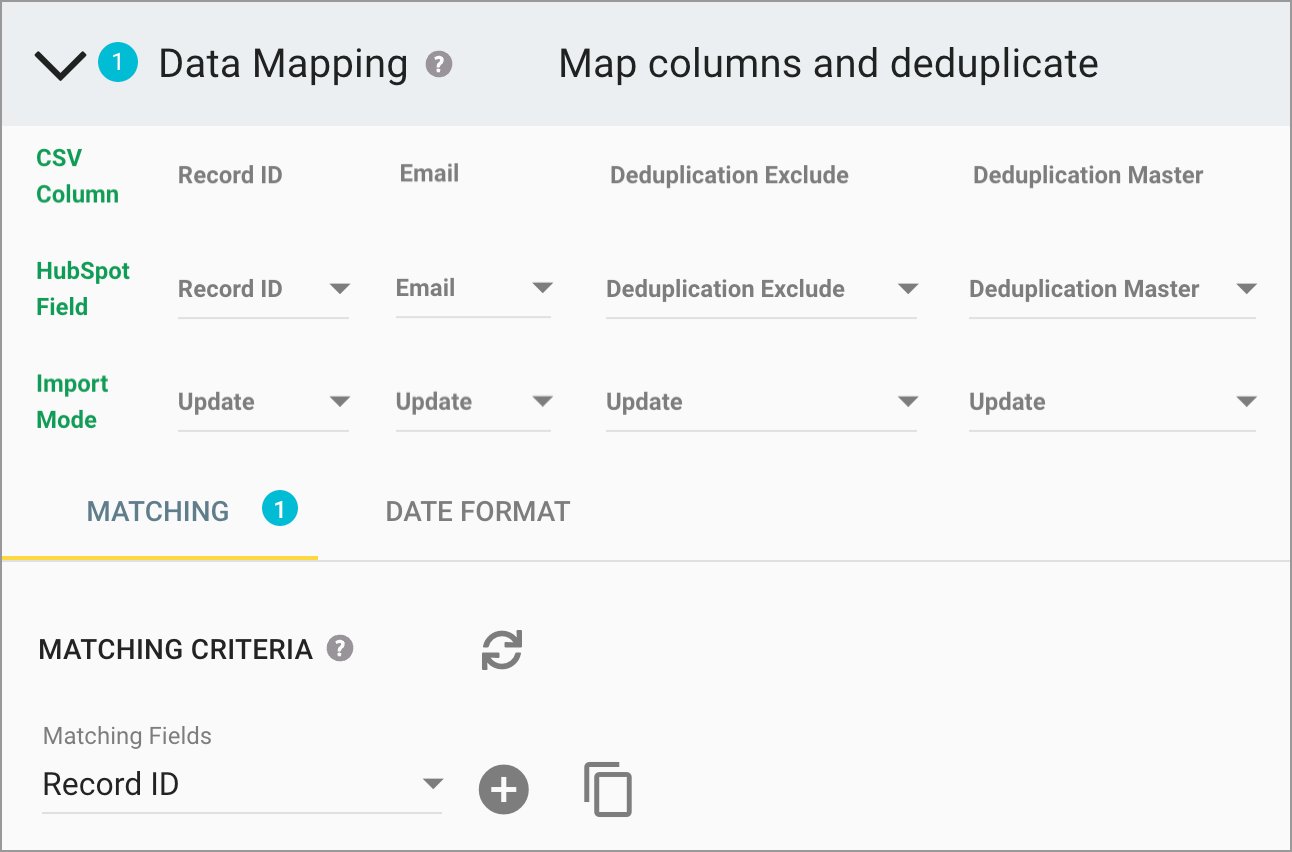Select the Matching tab
1292x852 pixels.
(x=157, y=511)
